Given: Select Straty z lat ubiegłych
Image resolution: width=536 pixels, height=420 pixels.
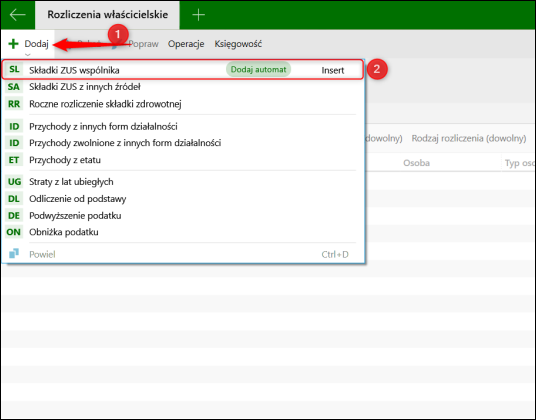Looking at the screenshot, I should (183, 181).
